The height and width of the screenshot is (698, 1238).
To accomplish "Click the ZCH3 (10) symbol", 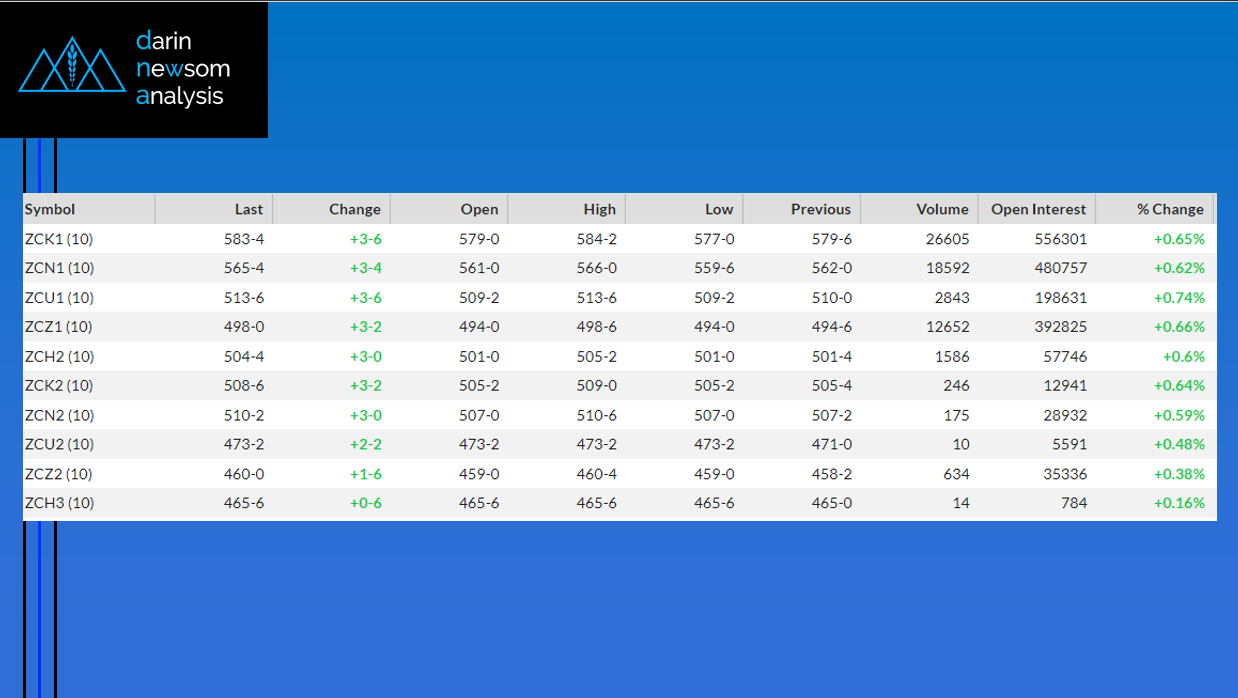I will tap(59, 503).
